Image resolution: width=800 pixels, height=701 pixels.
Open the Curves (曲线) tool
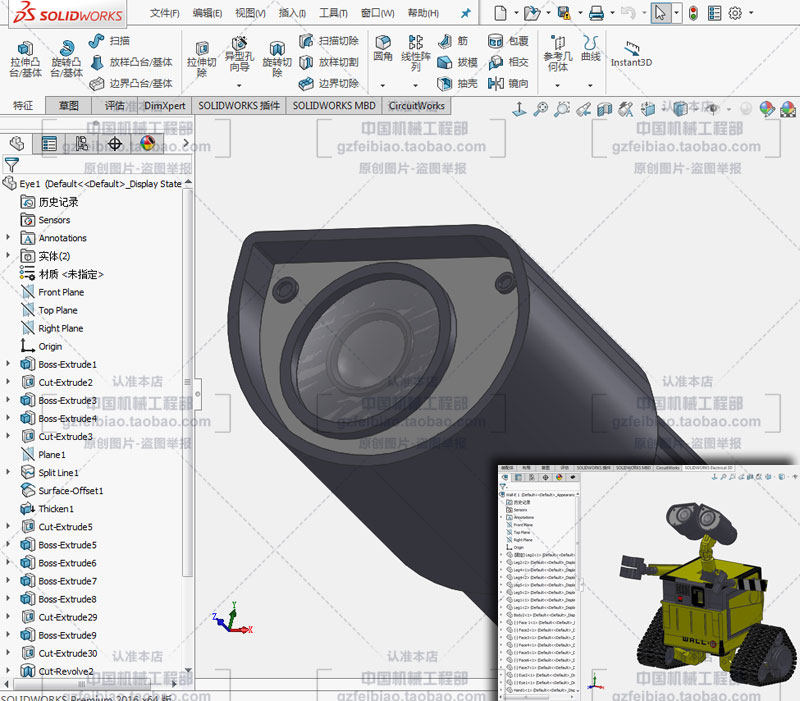pos(590,48)
